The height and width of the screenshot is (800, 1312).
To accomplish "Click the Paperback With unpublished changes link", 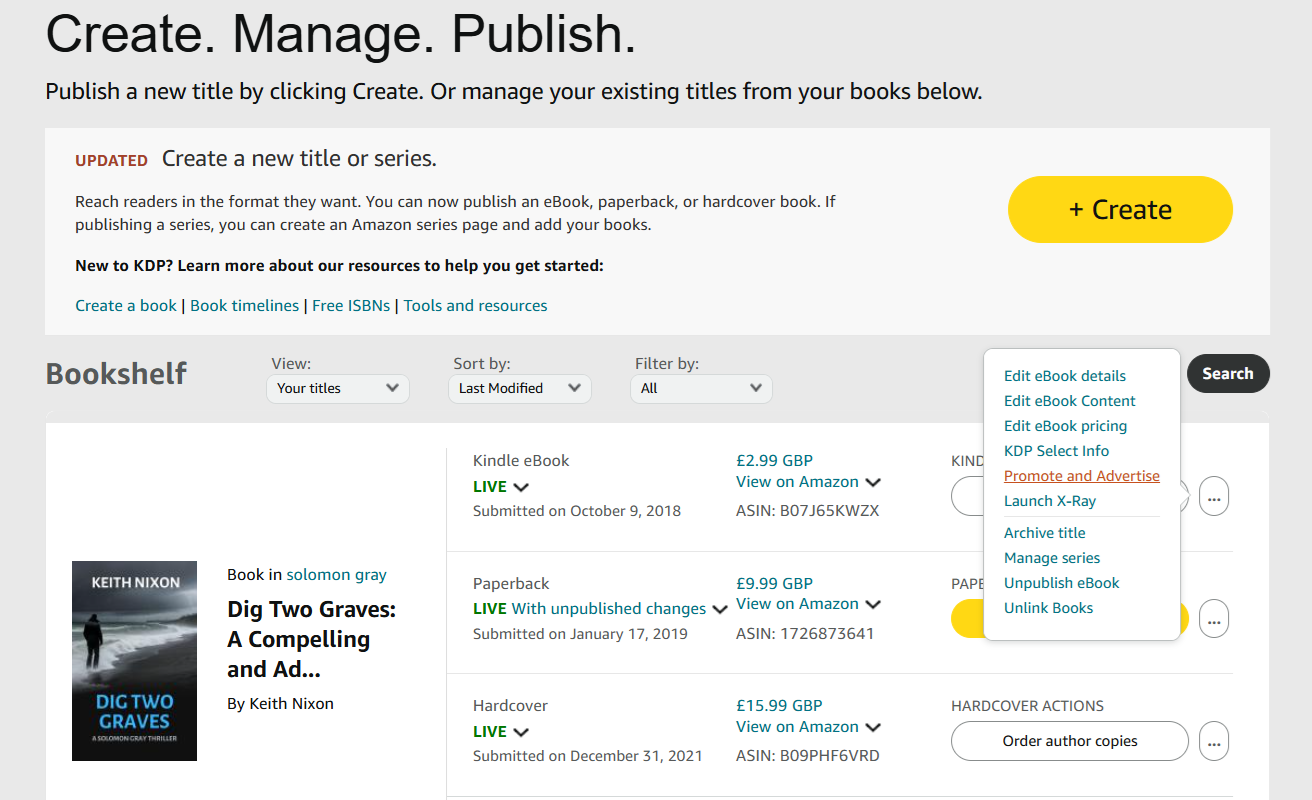I will (x=609, y=609).
